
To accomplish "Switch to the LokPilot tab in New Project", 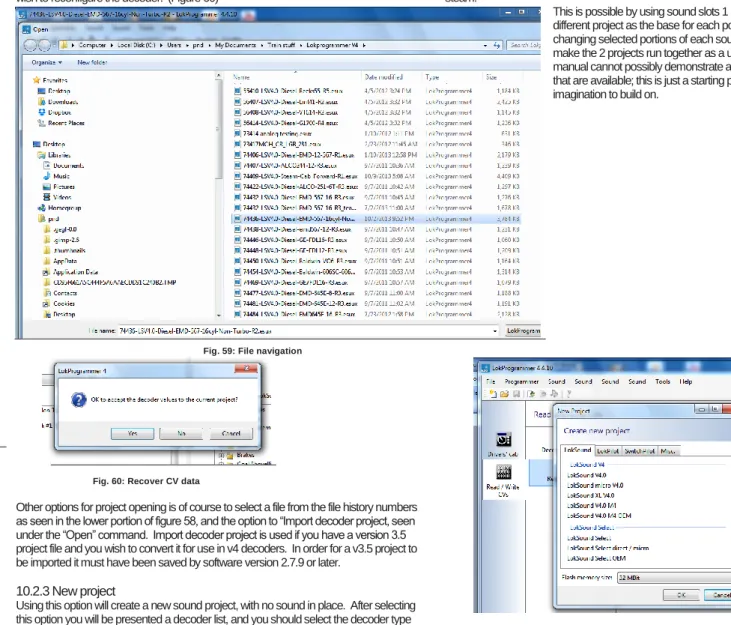I will tap(607, 451).
